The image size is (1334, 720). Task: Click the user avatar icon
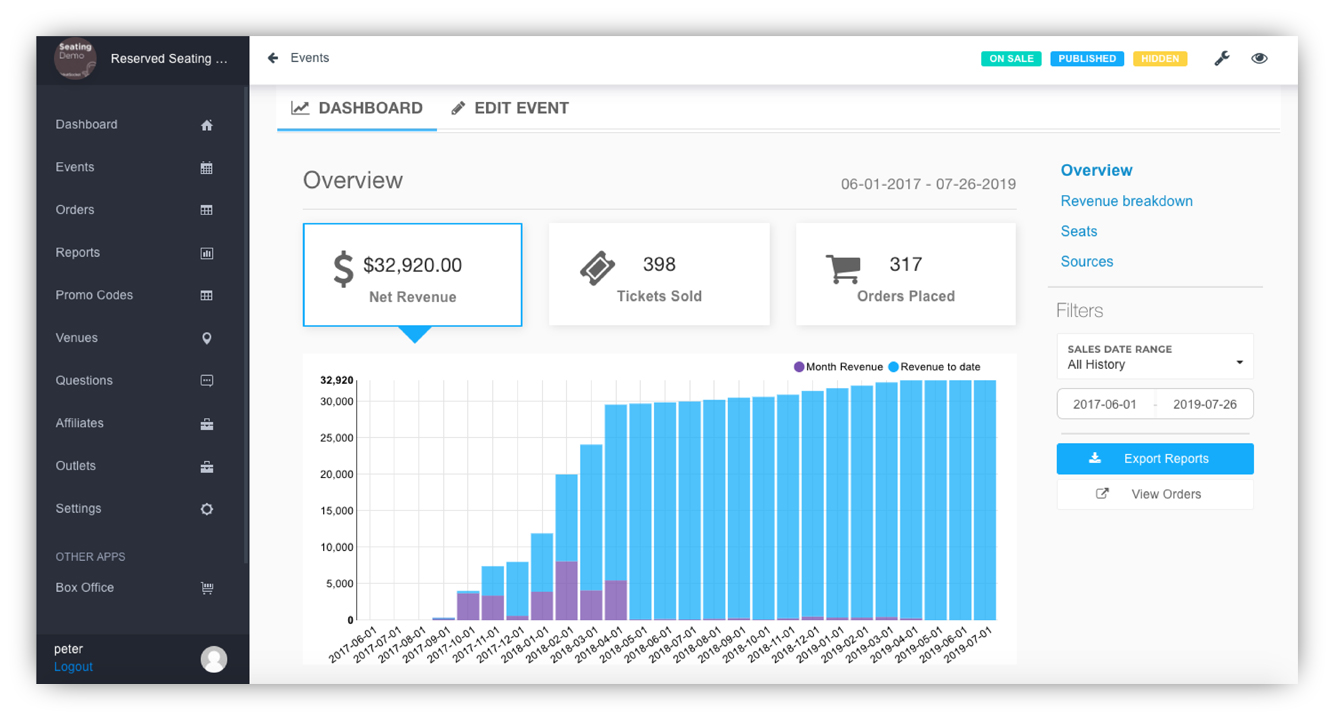[213, 659]
